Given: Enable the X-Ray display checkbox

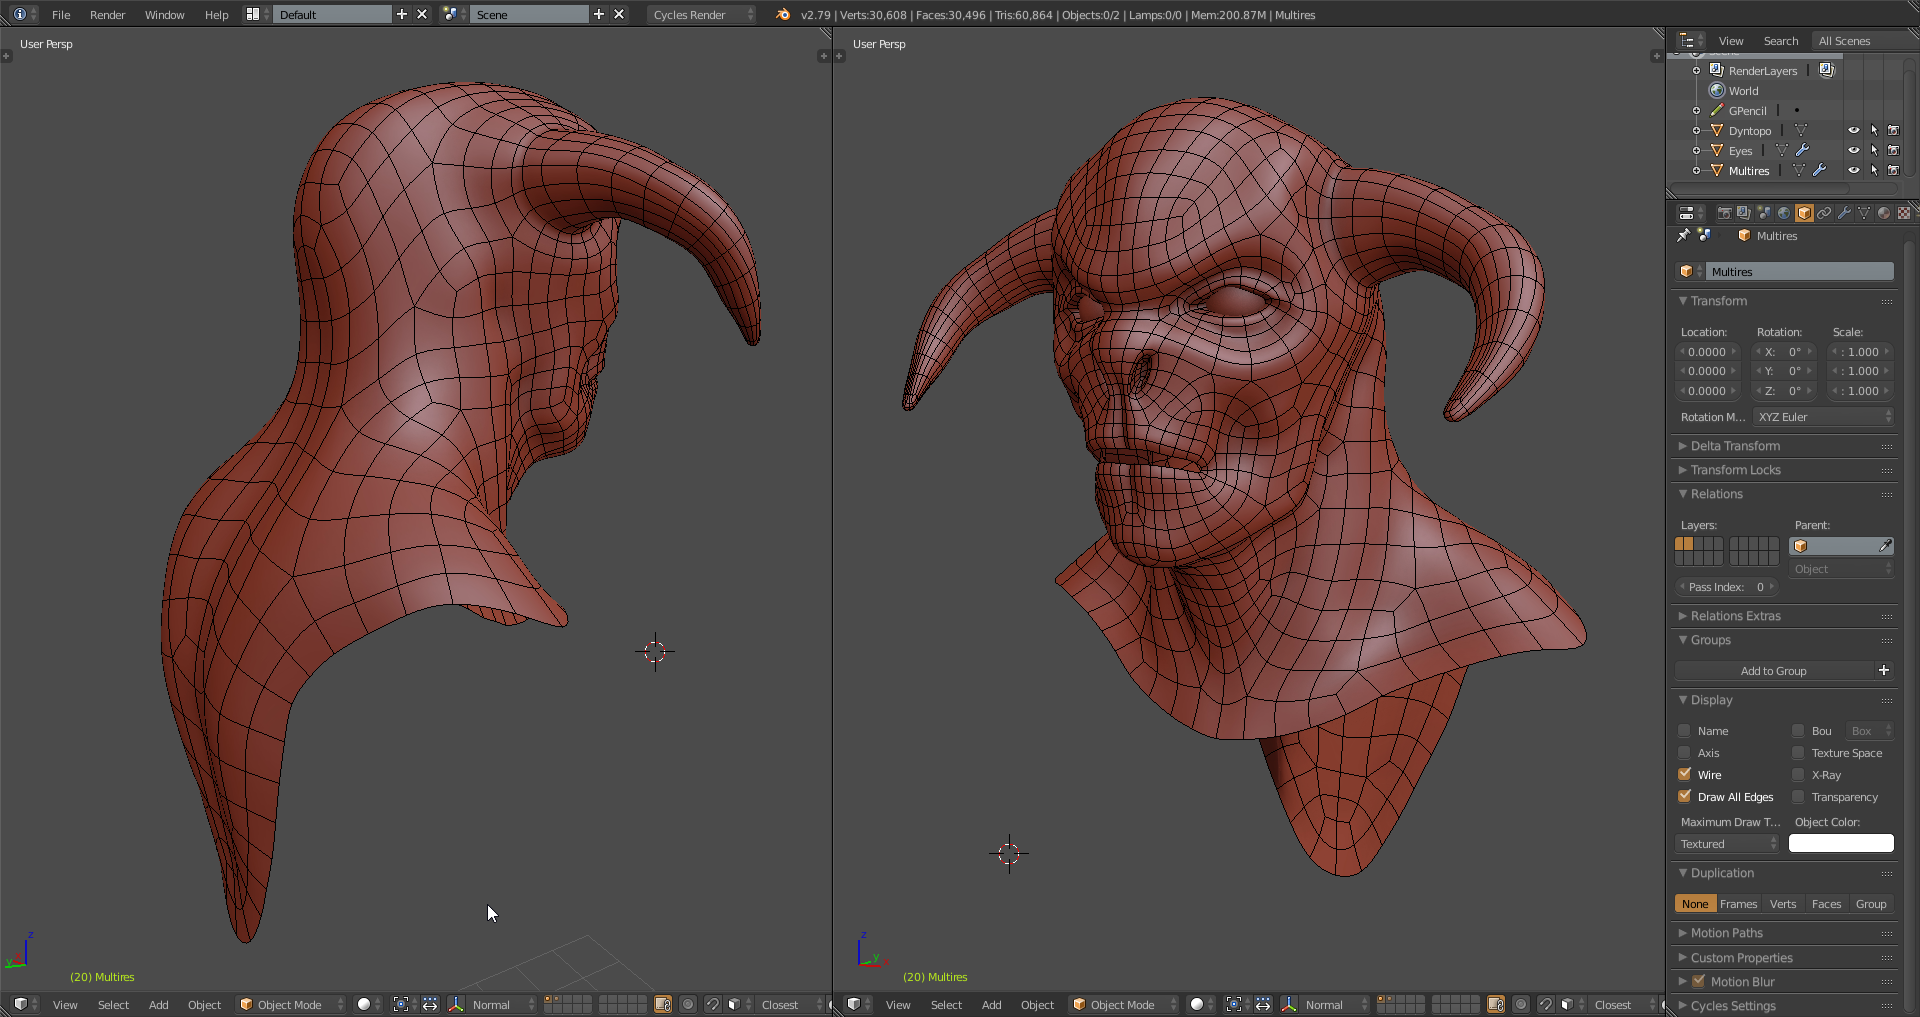Looking at the screenshot, I should [1798, 775].
